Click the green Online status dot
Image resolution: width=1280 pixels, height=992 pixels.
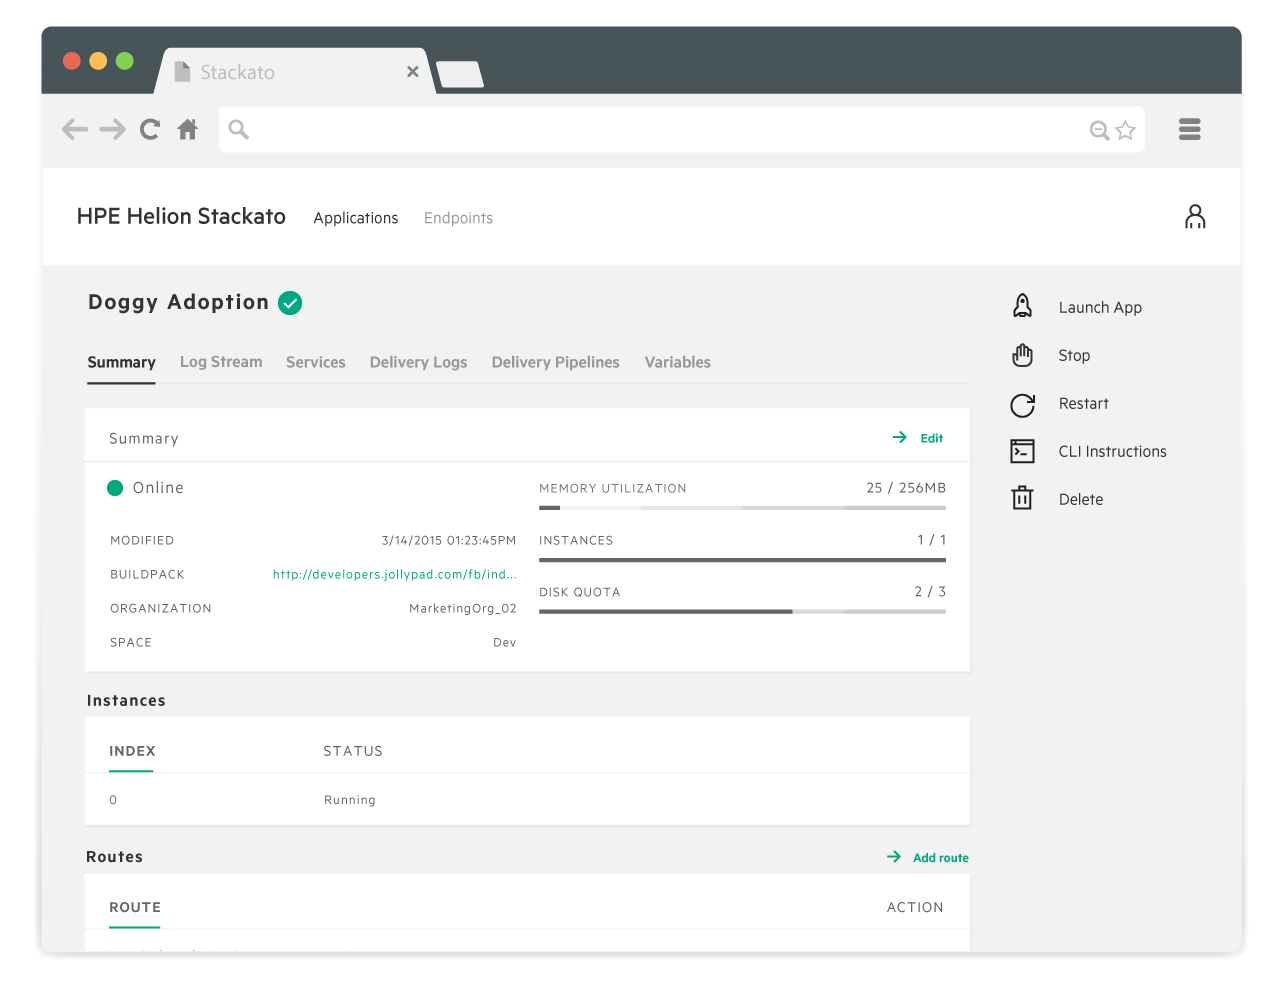pos(115,488)
